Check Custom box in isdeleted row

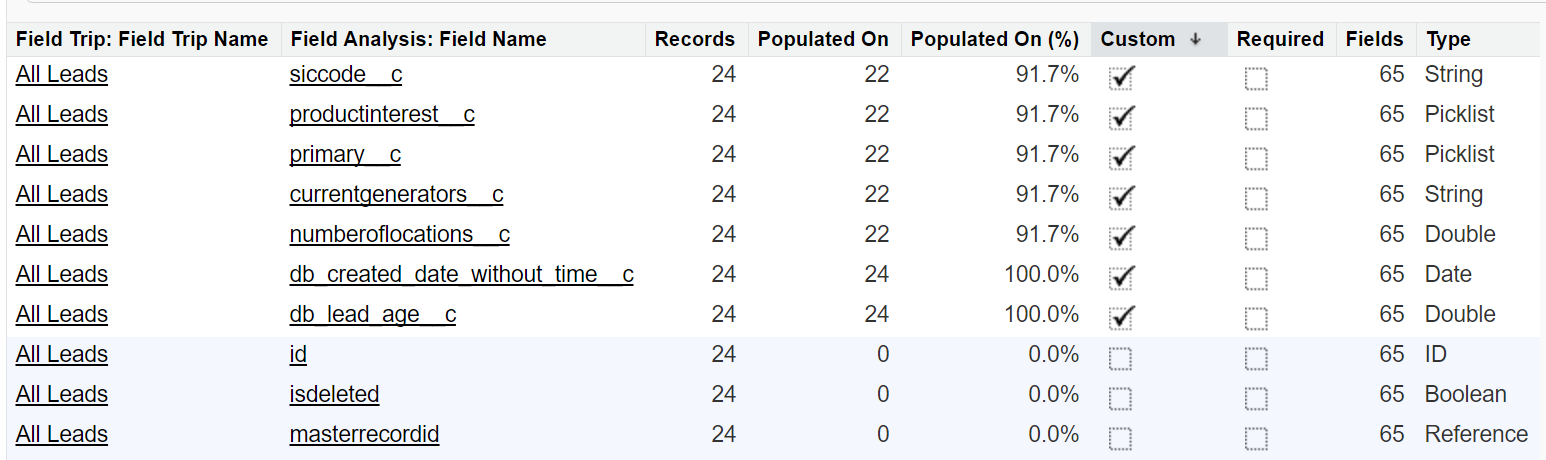(x=1121, y=398)
